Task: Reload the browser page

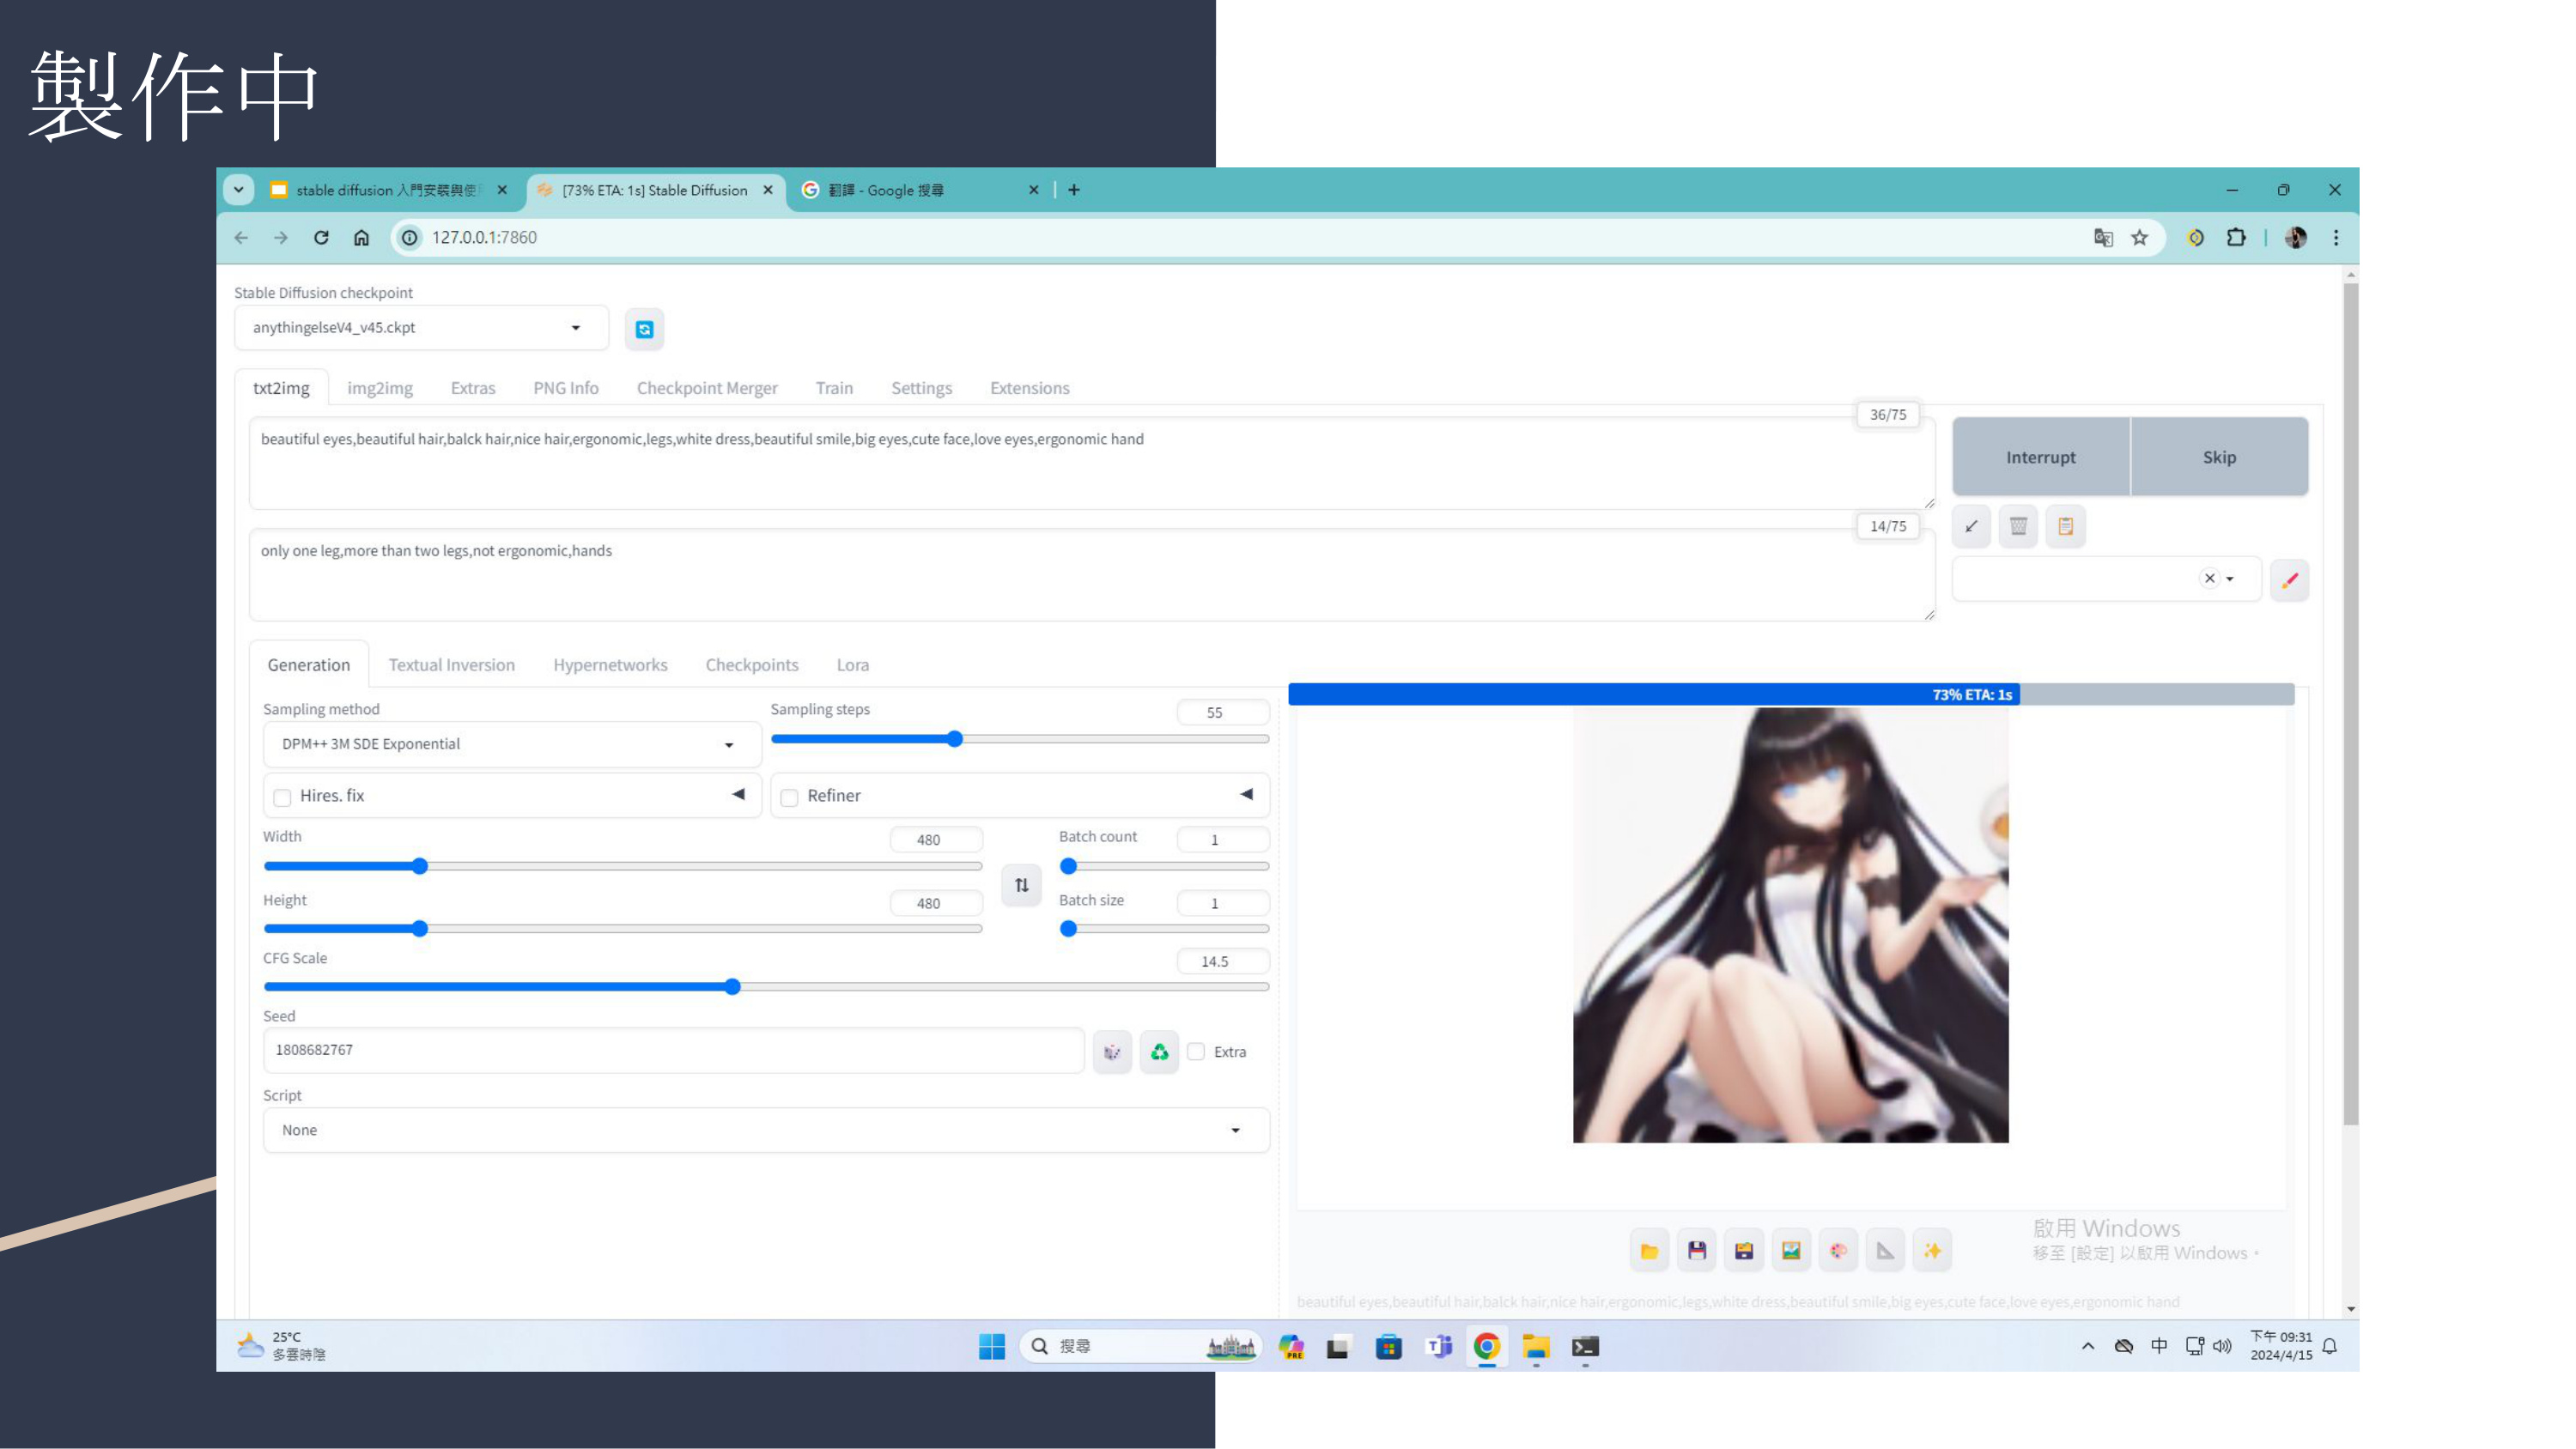Action: 321,238
